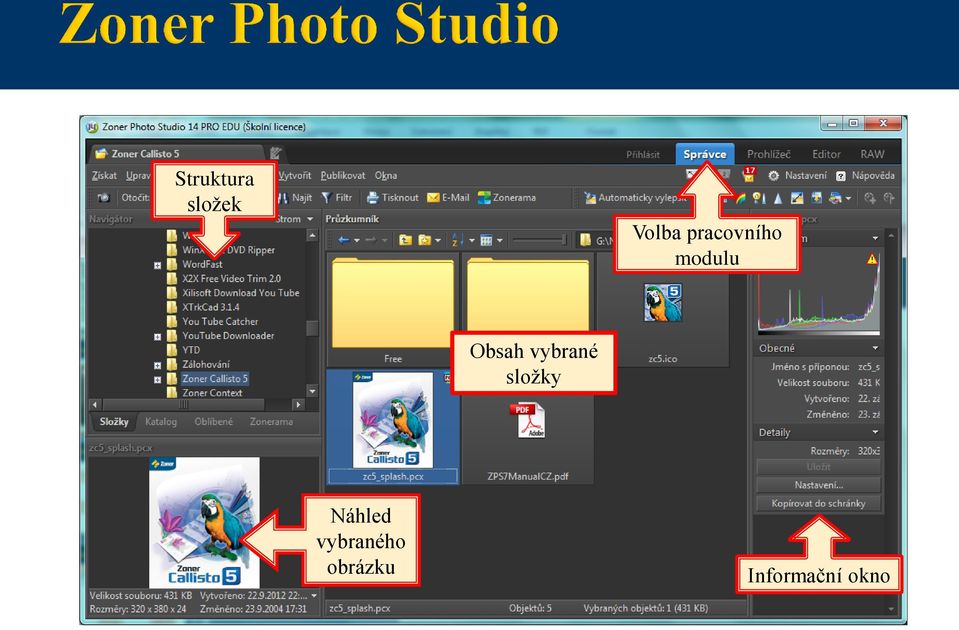Click the folder tree scroll-down arrow
959x630 pixels.
click(312, 391)
